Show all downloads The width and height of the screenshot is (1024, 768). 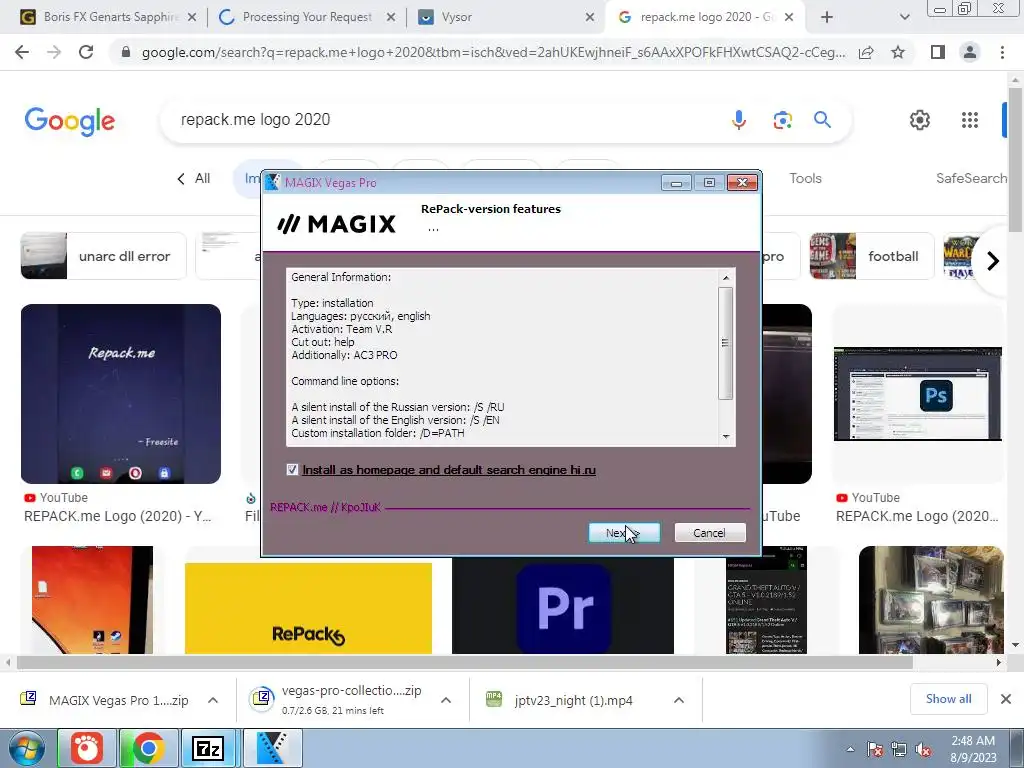click(x=948, y=699)
